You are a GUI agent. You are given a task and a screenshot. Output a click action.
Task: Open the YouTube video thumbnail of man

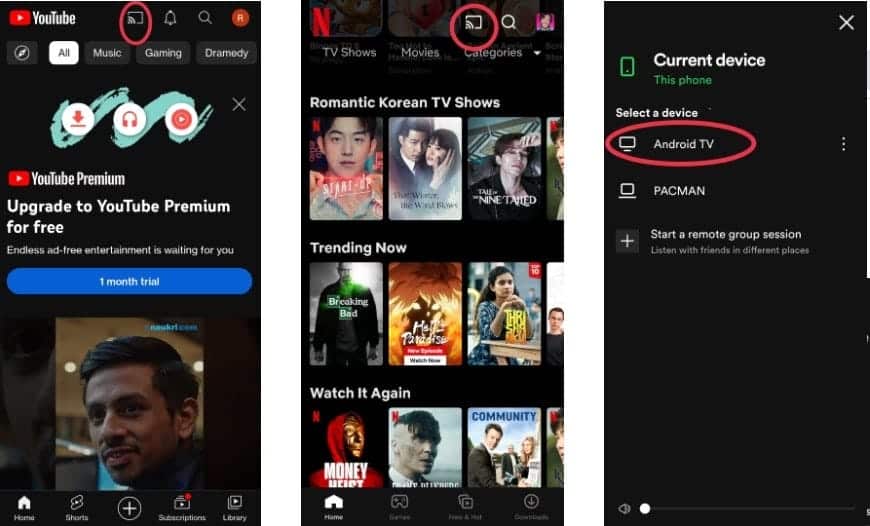129,402
